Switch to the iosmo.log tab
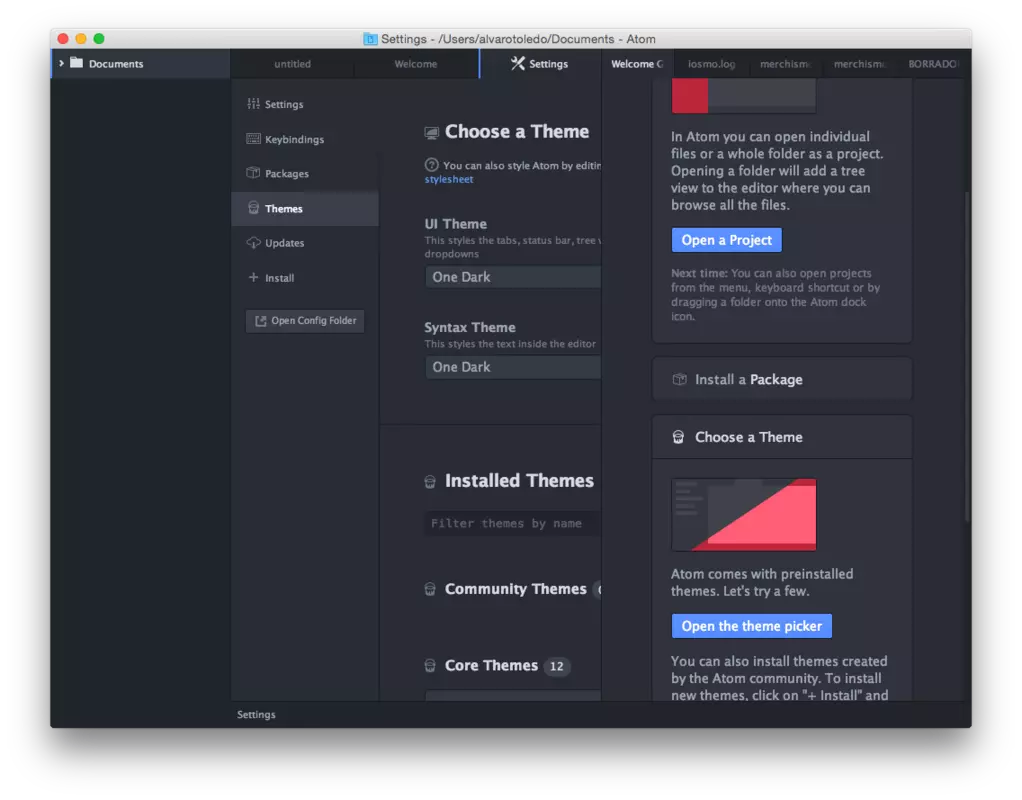The image size is (1022, 800). click(x=711, y=64)
